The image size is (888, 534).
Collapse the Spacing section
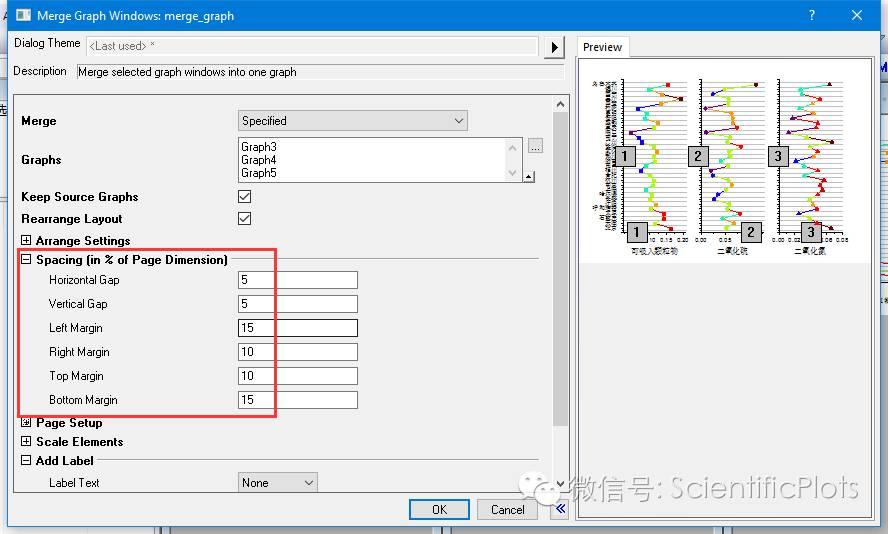(x=26, y=259)
